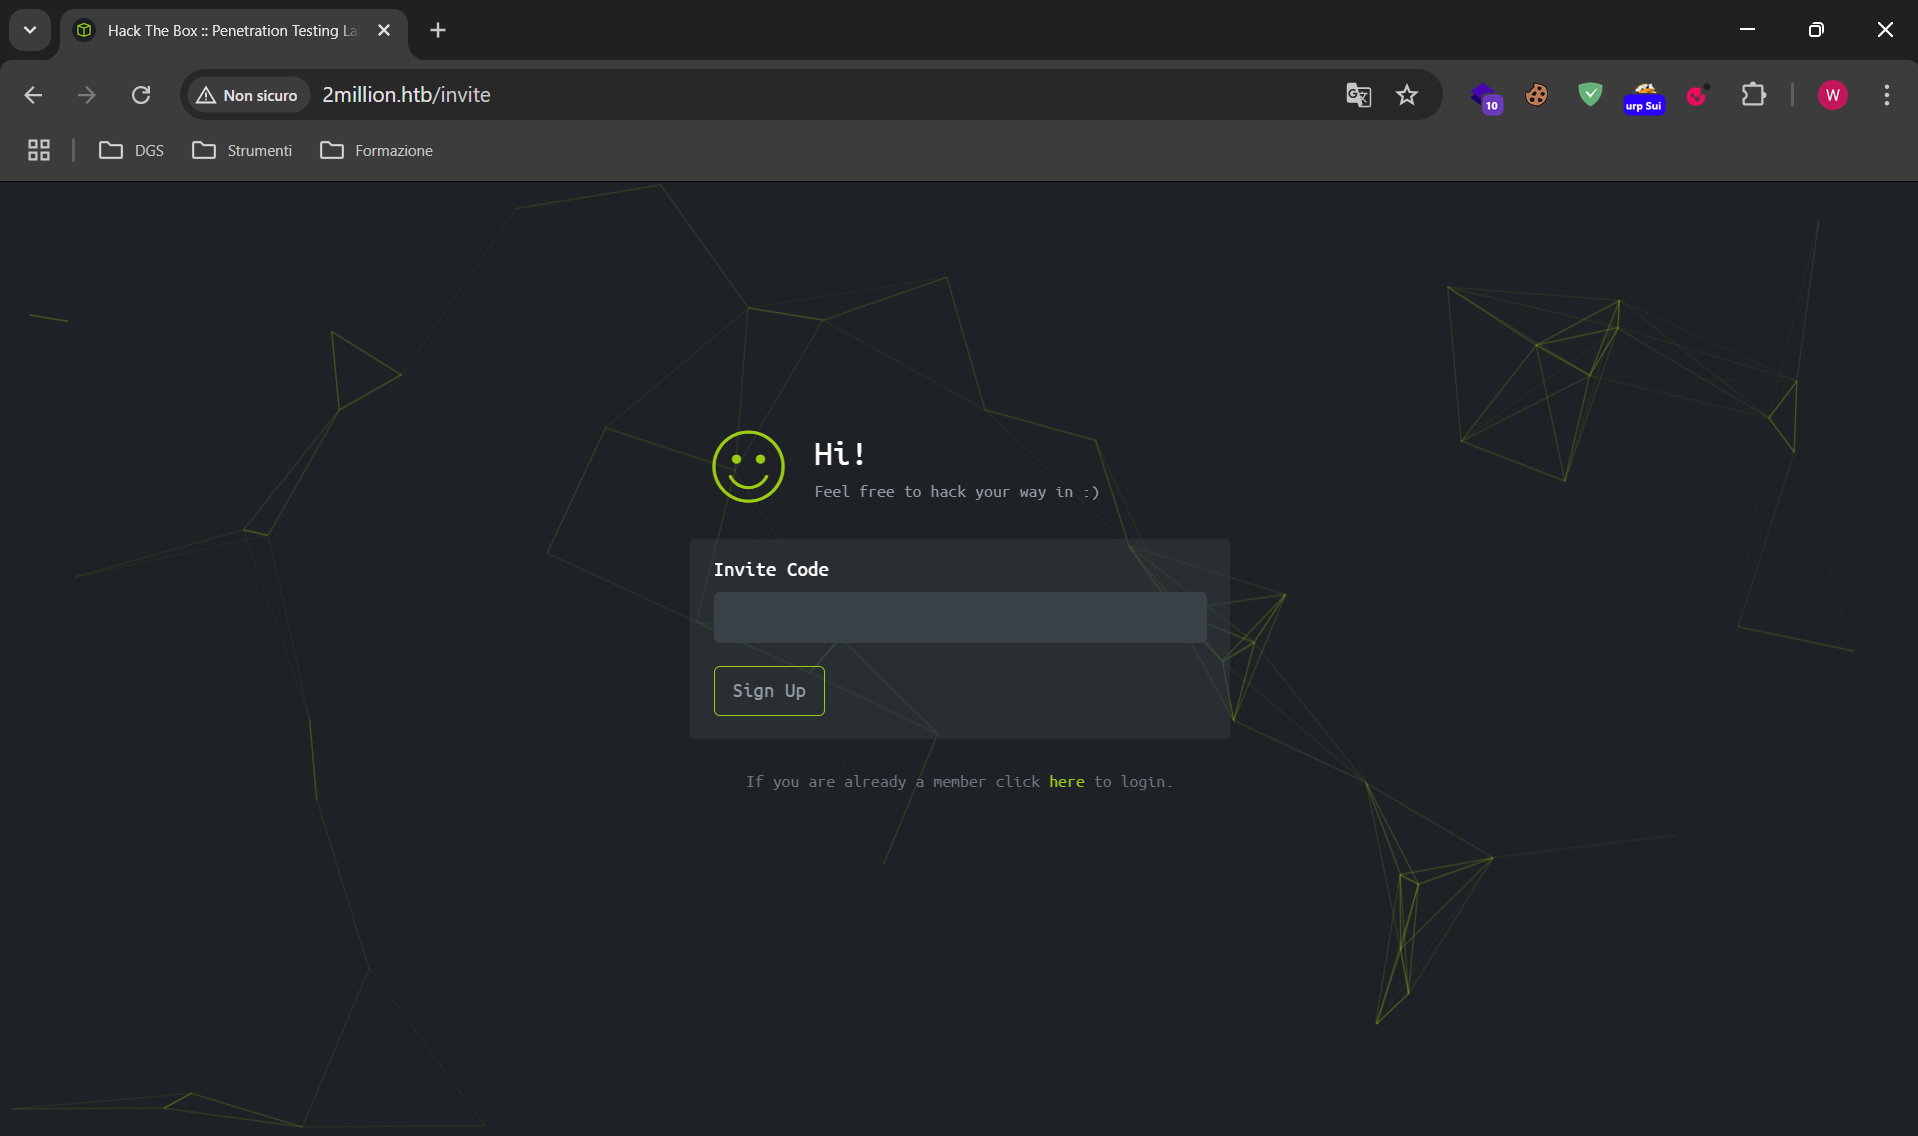Screen dimensions: 1918x1136
Task: Submit with the Sign Up button
Action: point(769,691)
